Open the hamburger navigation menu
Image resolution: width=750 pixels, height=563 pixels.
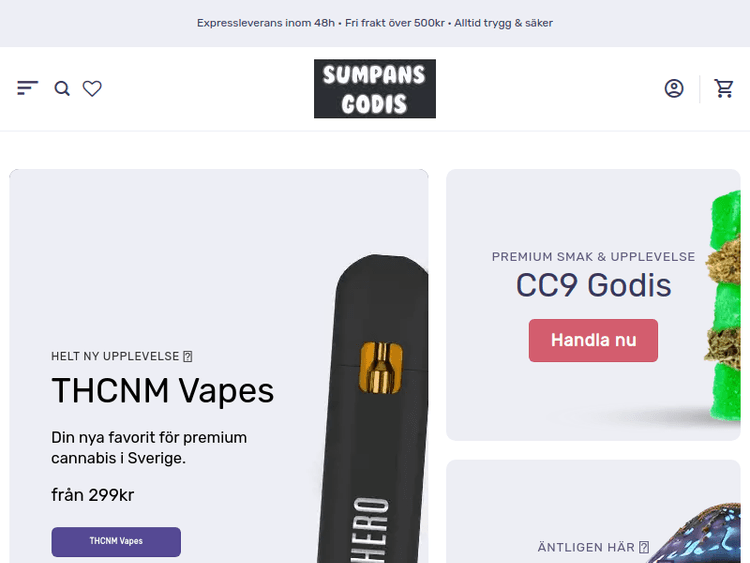pos(27,88)
